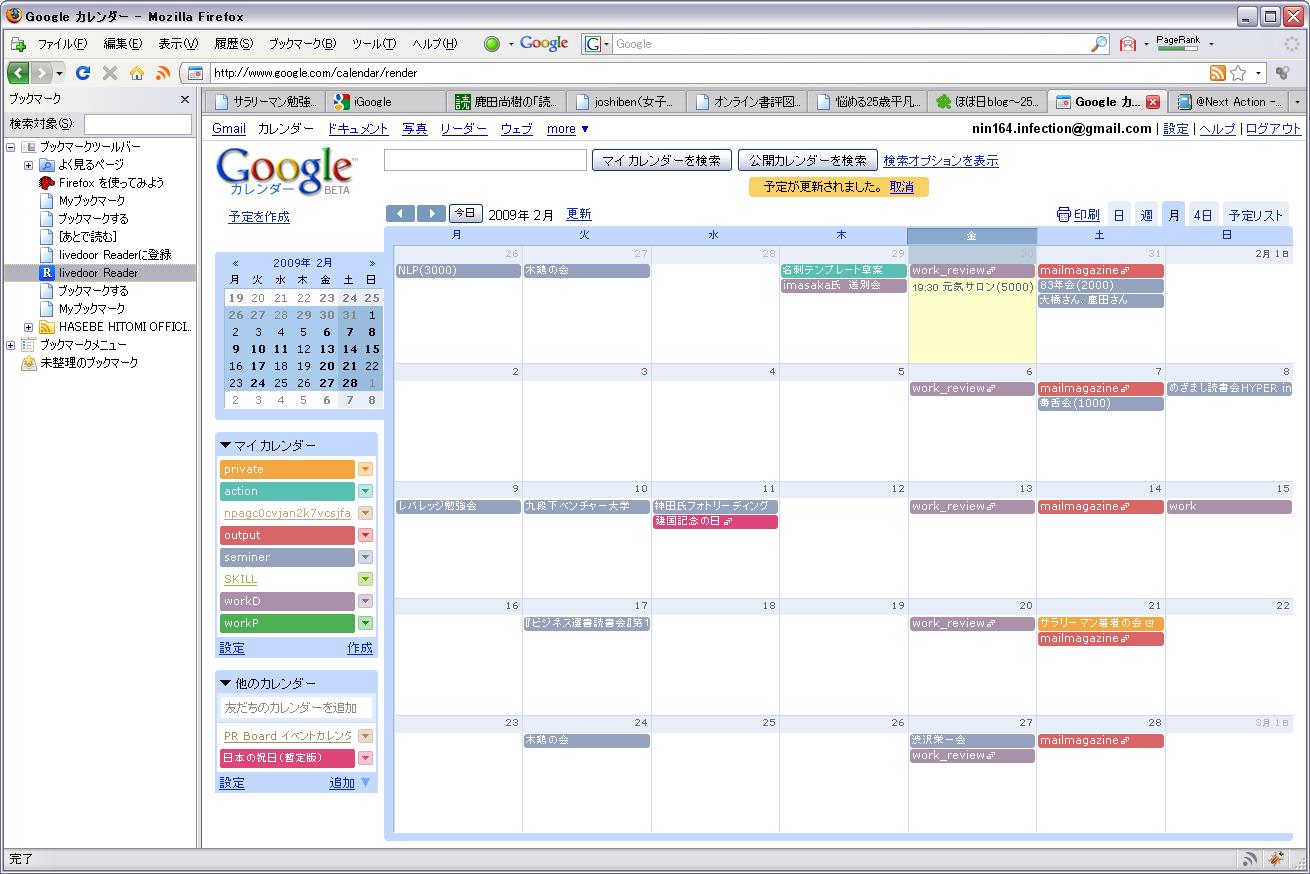Open the more ▼ Google services dropdown
Screen dimensions: 1310x874
pyautogui.click(x=567, y=129)
